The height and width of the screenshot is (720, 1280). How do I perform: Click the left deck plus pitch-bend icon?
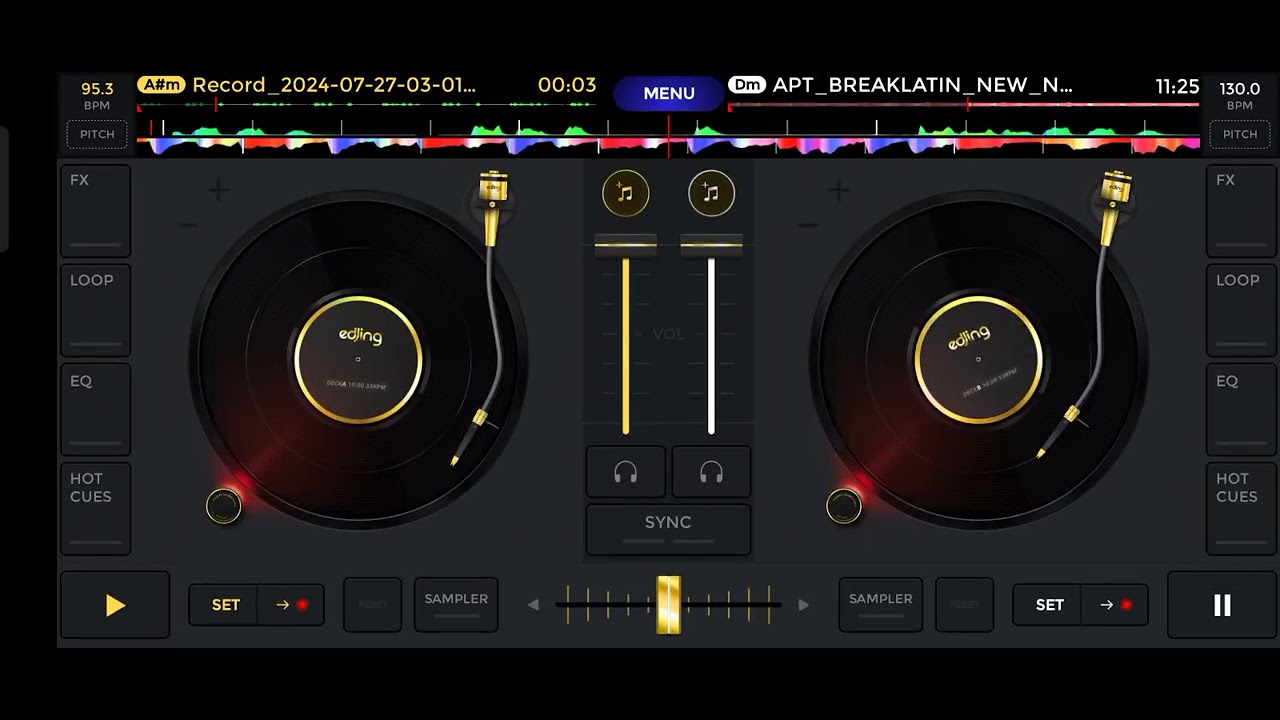point(219,189)
